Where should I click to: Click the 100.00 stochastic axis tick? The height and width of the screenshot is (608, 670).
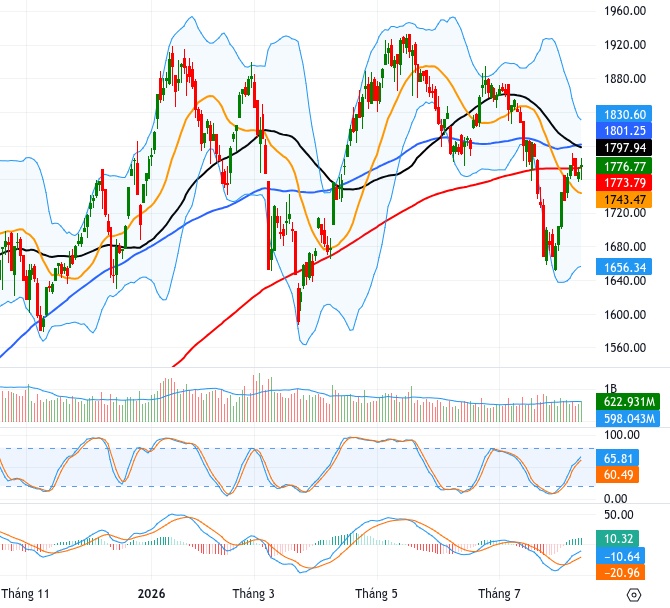[622, 435]
